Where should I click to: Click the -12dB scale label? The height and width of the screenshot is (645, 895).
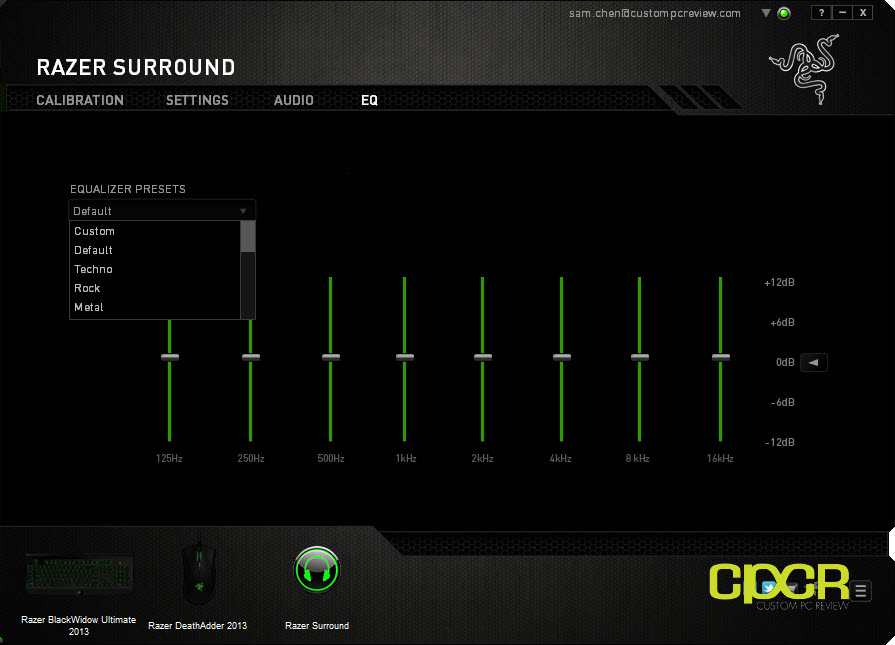click(x=780, y=442)
